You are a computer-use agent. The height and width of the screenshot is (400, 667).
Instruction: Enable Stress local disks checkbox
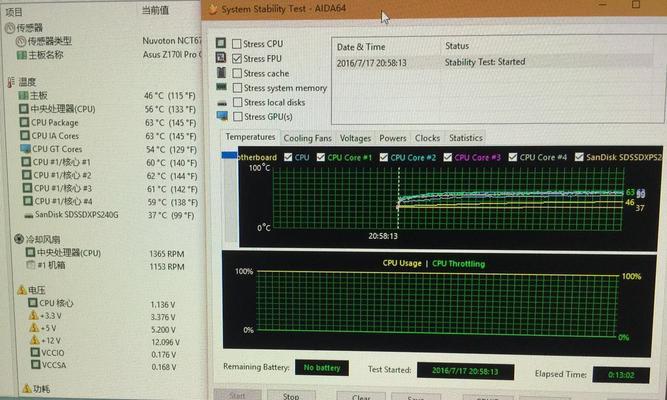click(x=237, y=102)
